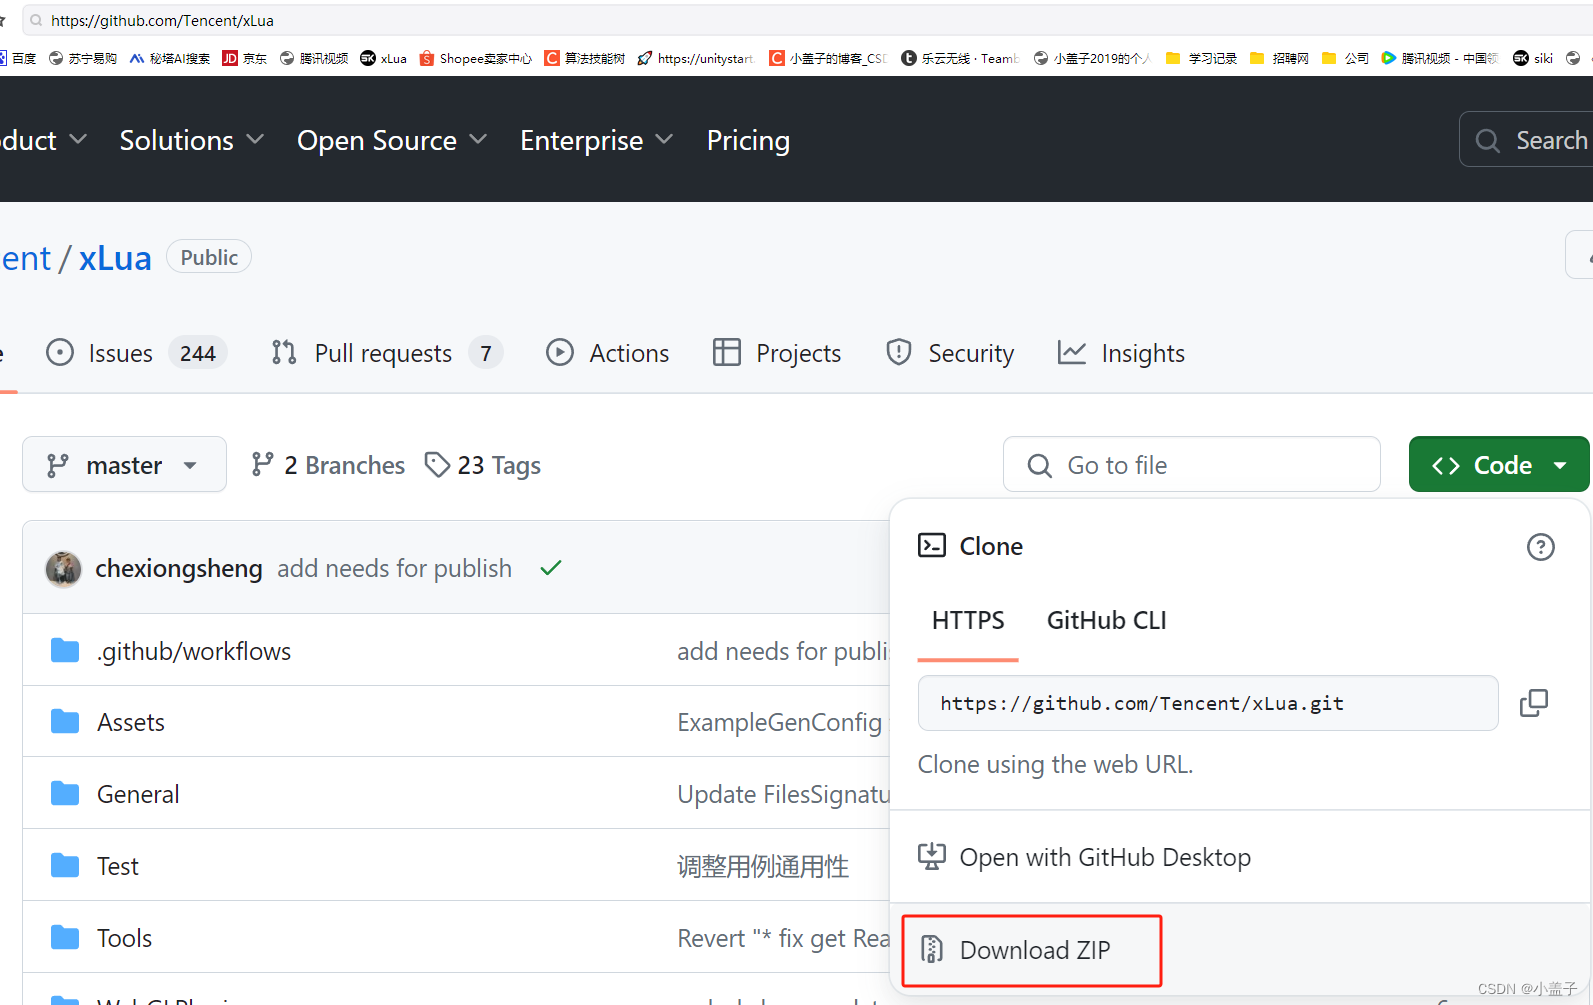
Task: Open the 苏宁易购 bookmark
Action: point(83,58)
